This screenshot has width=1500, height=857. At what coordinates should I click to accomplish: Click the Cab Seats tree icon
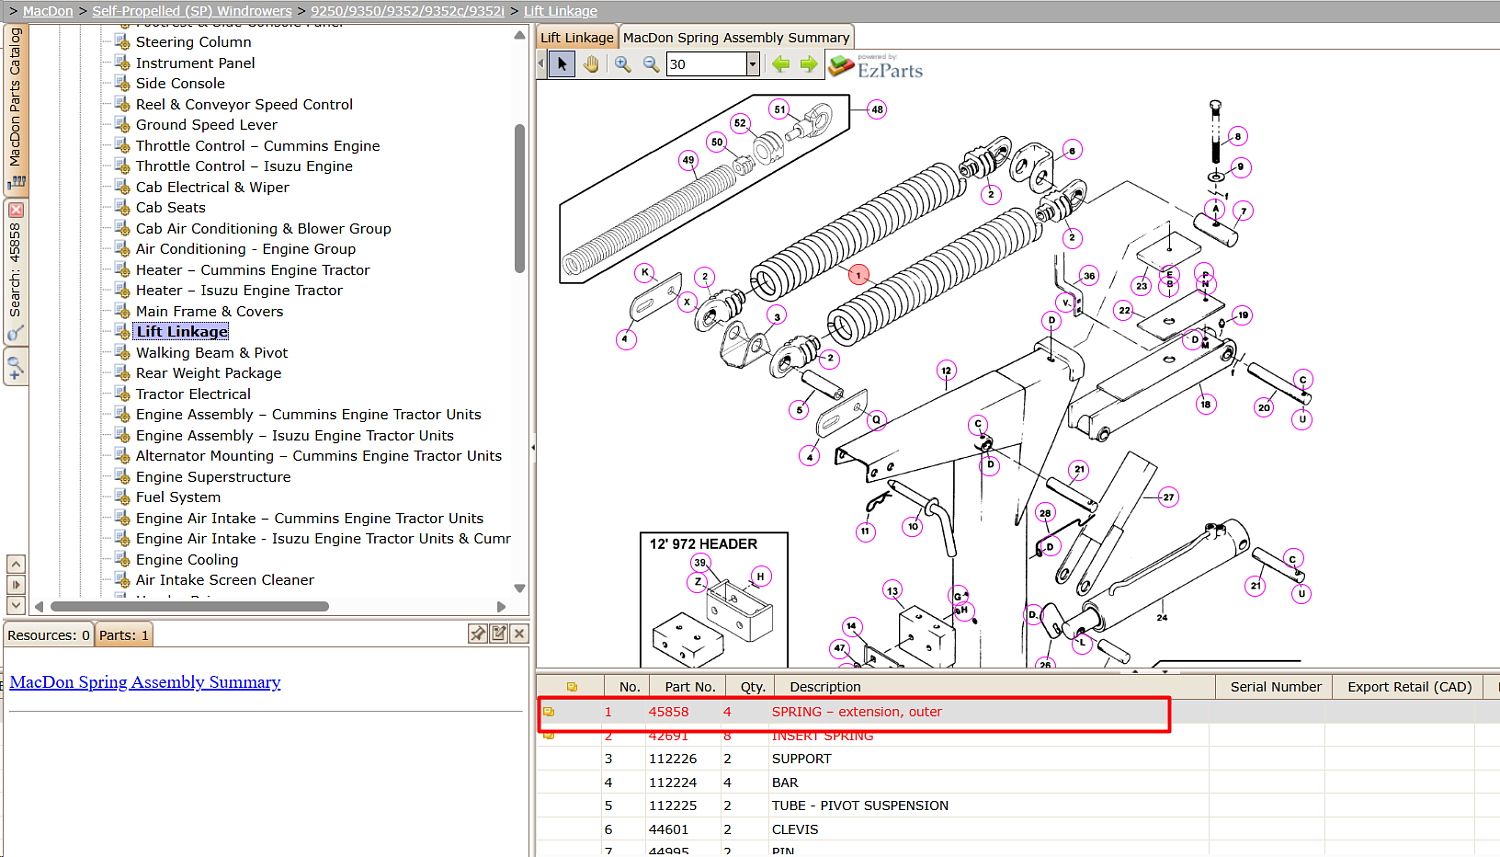click(122, 207)
